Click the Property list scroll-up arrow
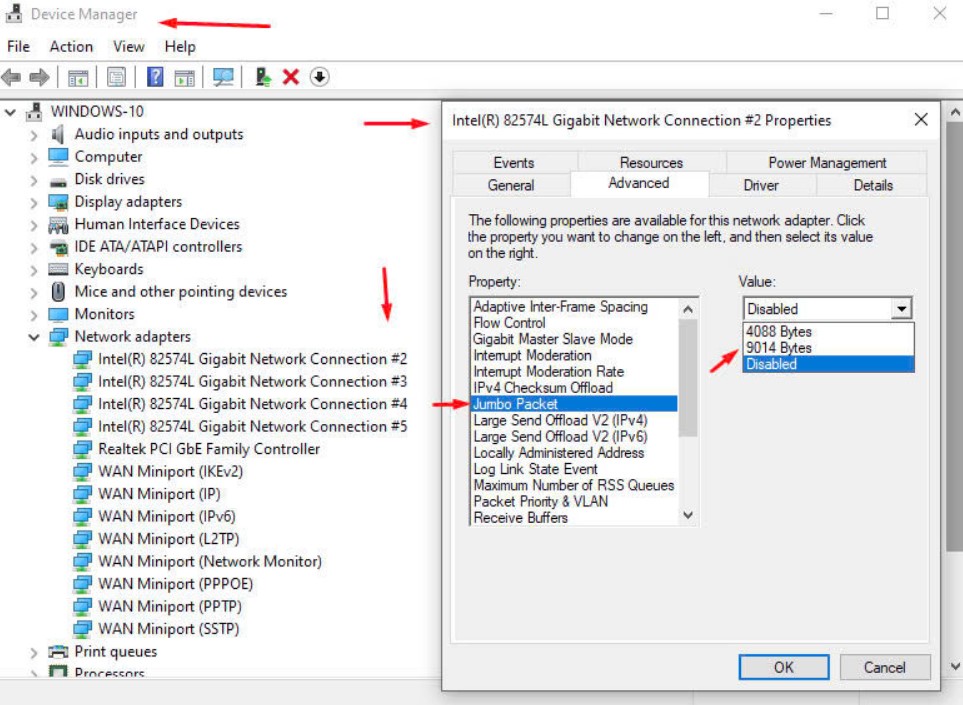Image resolution: width=963 pixels, height=705 pixels. tap(688, 309)
